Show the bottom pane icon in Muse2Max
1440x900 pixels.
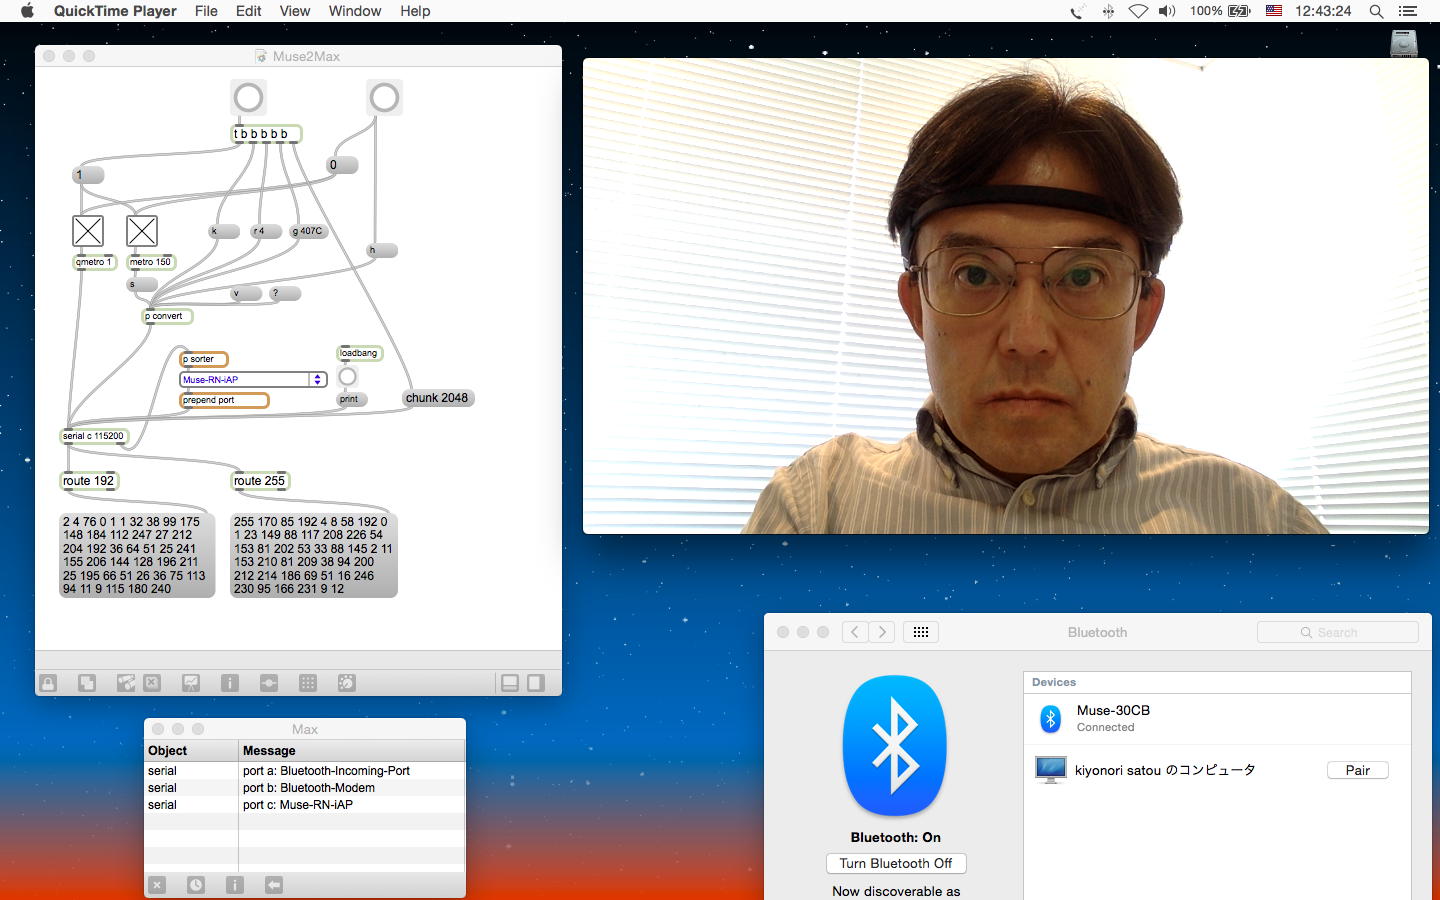tap(510, 683)
